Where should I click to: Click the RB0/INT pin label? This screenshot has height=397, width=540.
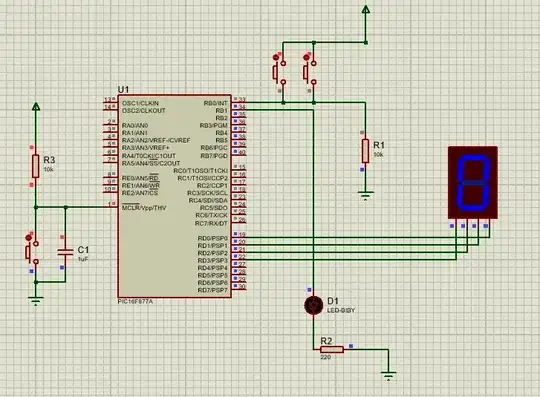click(x=216, y=103)
